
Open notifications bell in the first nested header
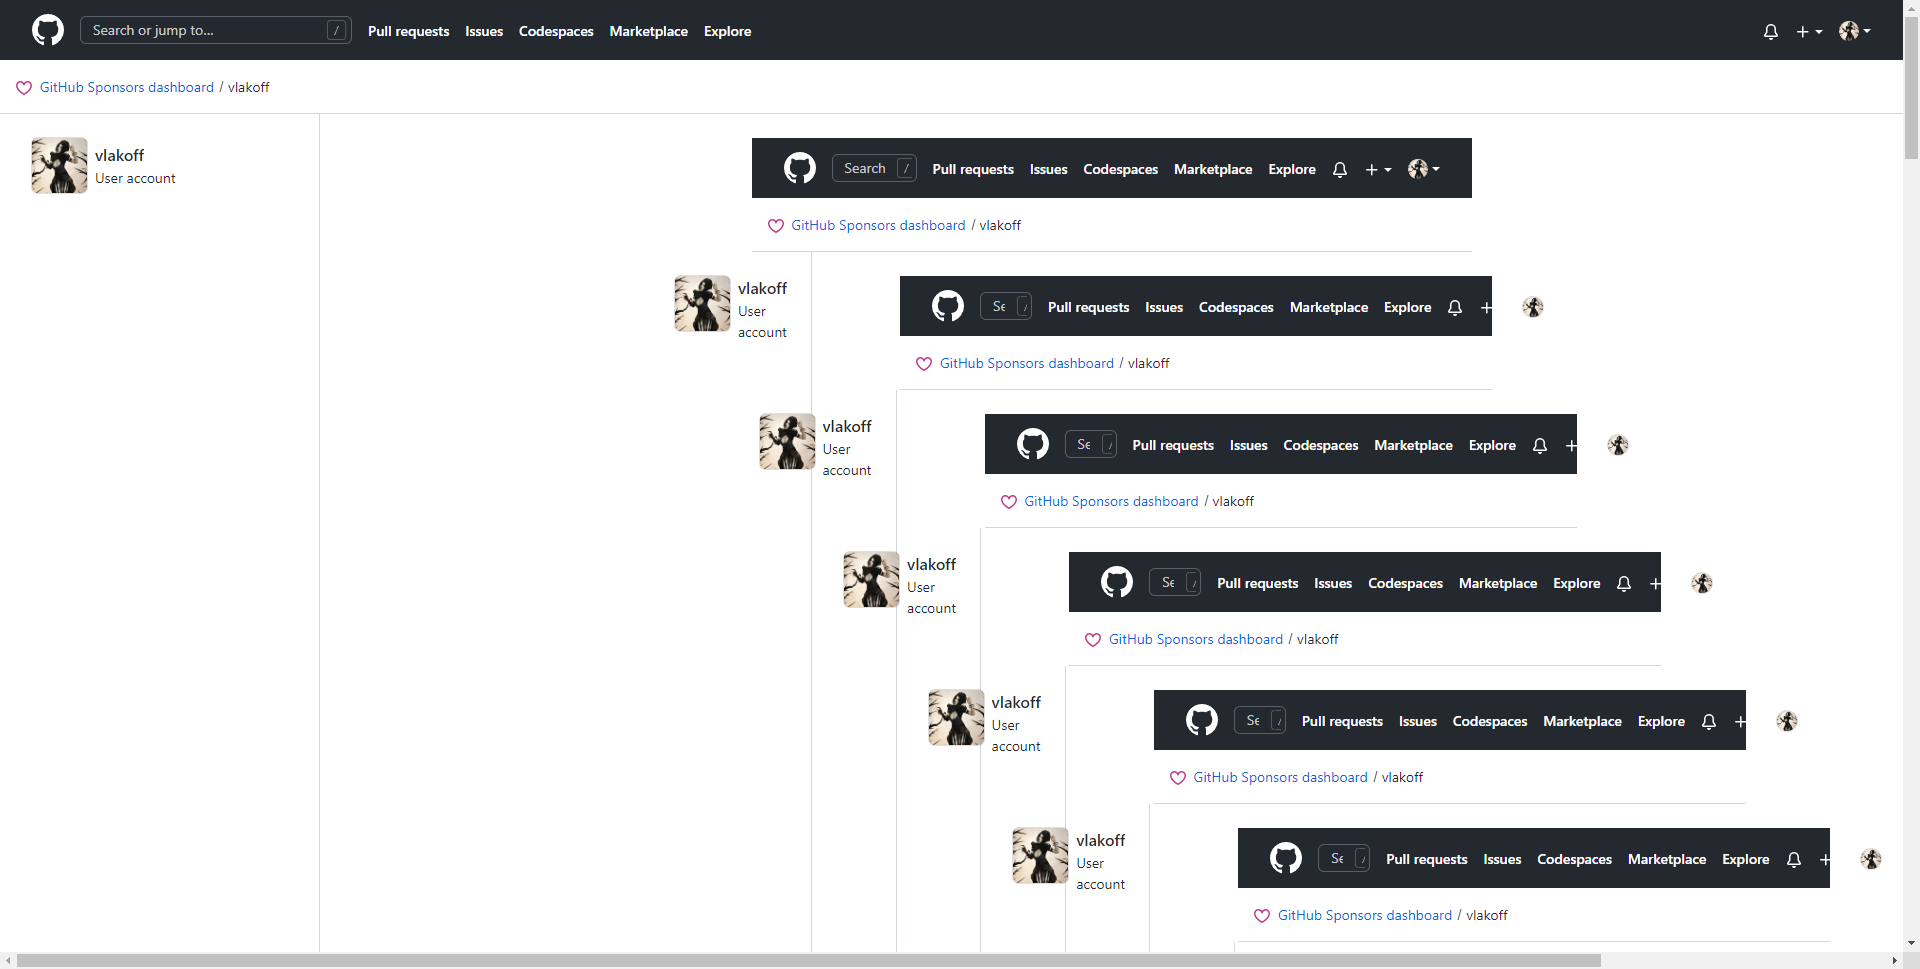[1339, 170]
